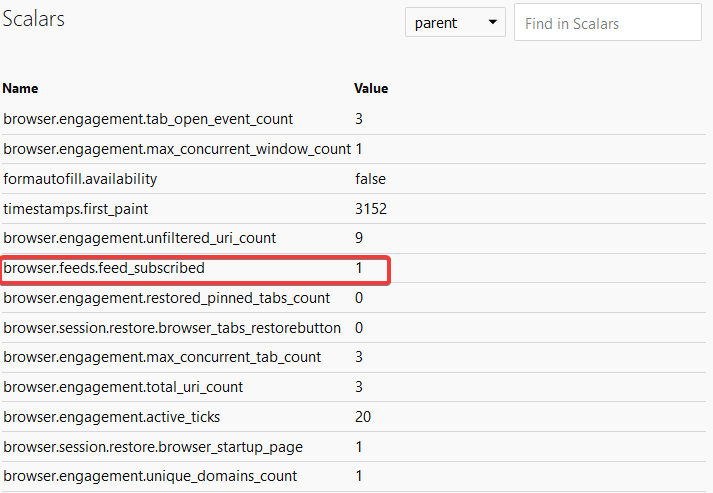713x493 pixels.
Task: Click the browser.engagement.max_concurrent_tab_count name
Action: [162, 357]
